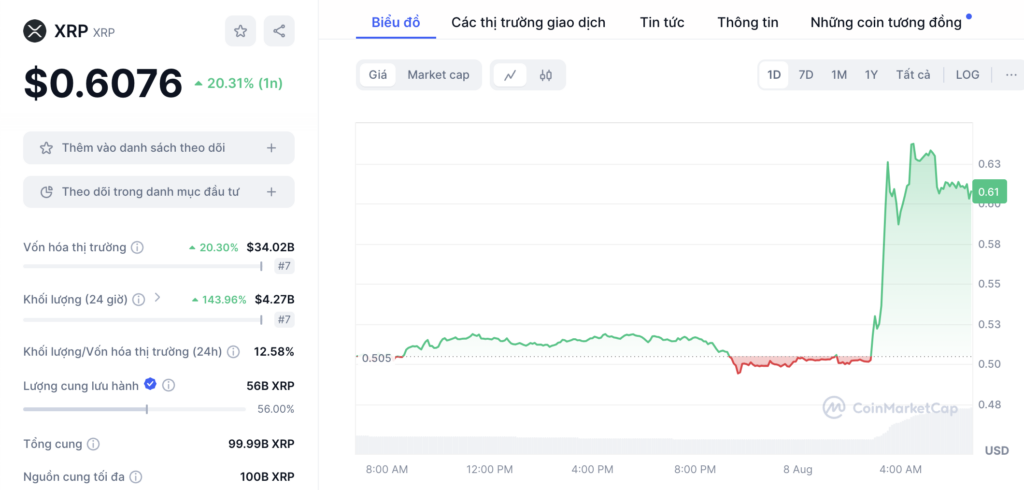Click the $0.6076 price value
Image resolution: width=1024 pixels, height=490 pixels.
pos(103,84)
